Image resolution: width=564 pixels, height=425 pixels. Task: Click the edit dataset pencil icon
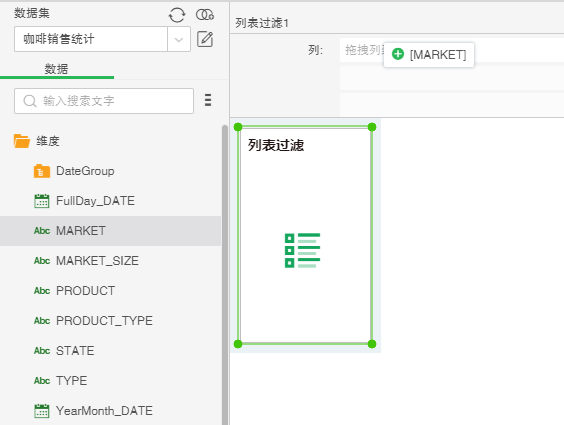coord(205,39)
